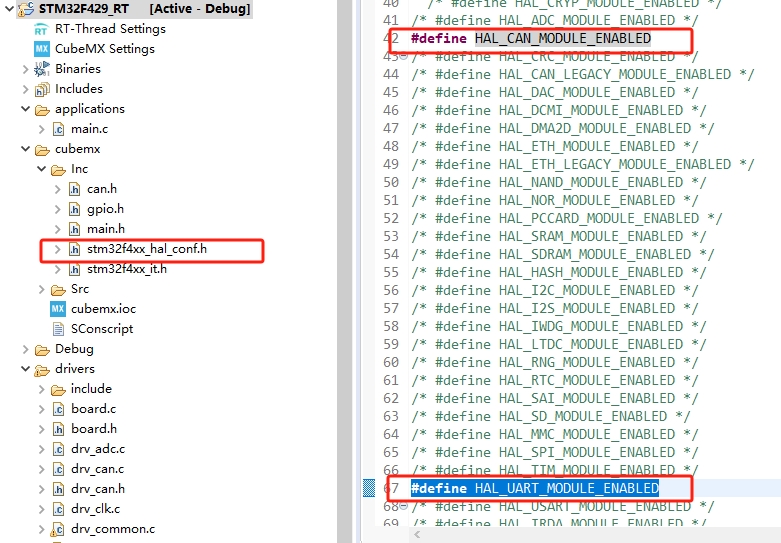
Task: Click the include folder icon
Action: click(x=58, y=390)
